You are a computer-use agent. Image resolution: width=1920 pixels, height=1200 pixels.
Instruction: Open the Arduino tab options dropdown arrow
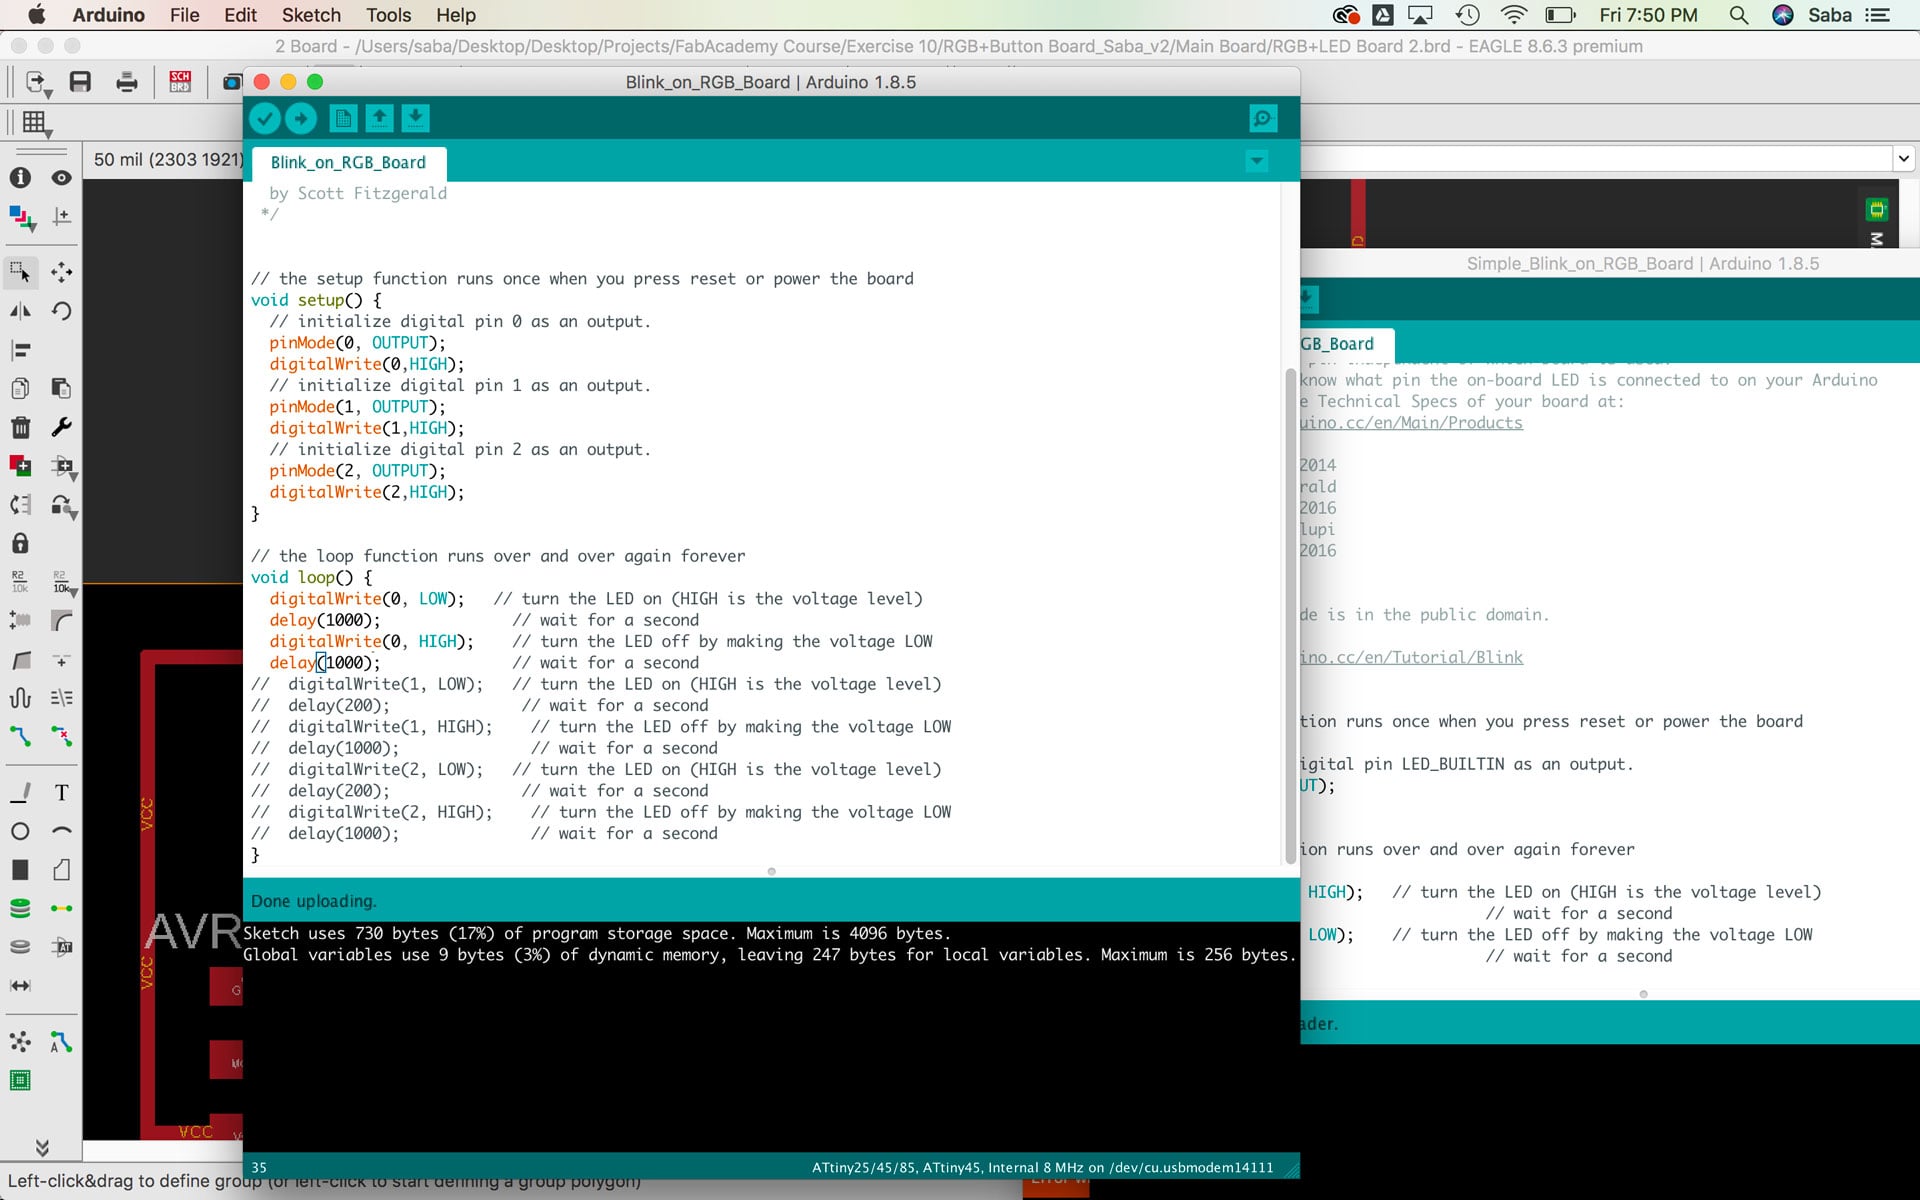(1257, 161)
